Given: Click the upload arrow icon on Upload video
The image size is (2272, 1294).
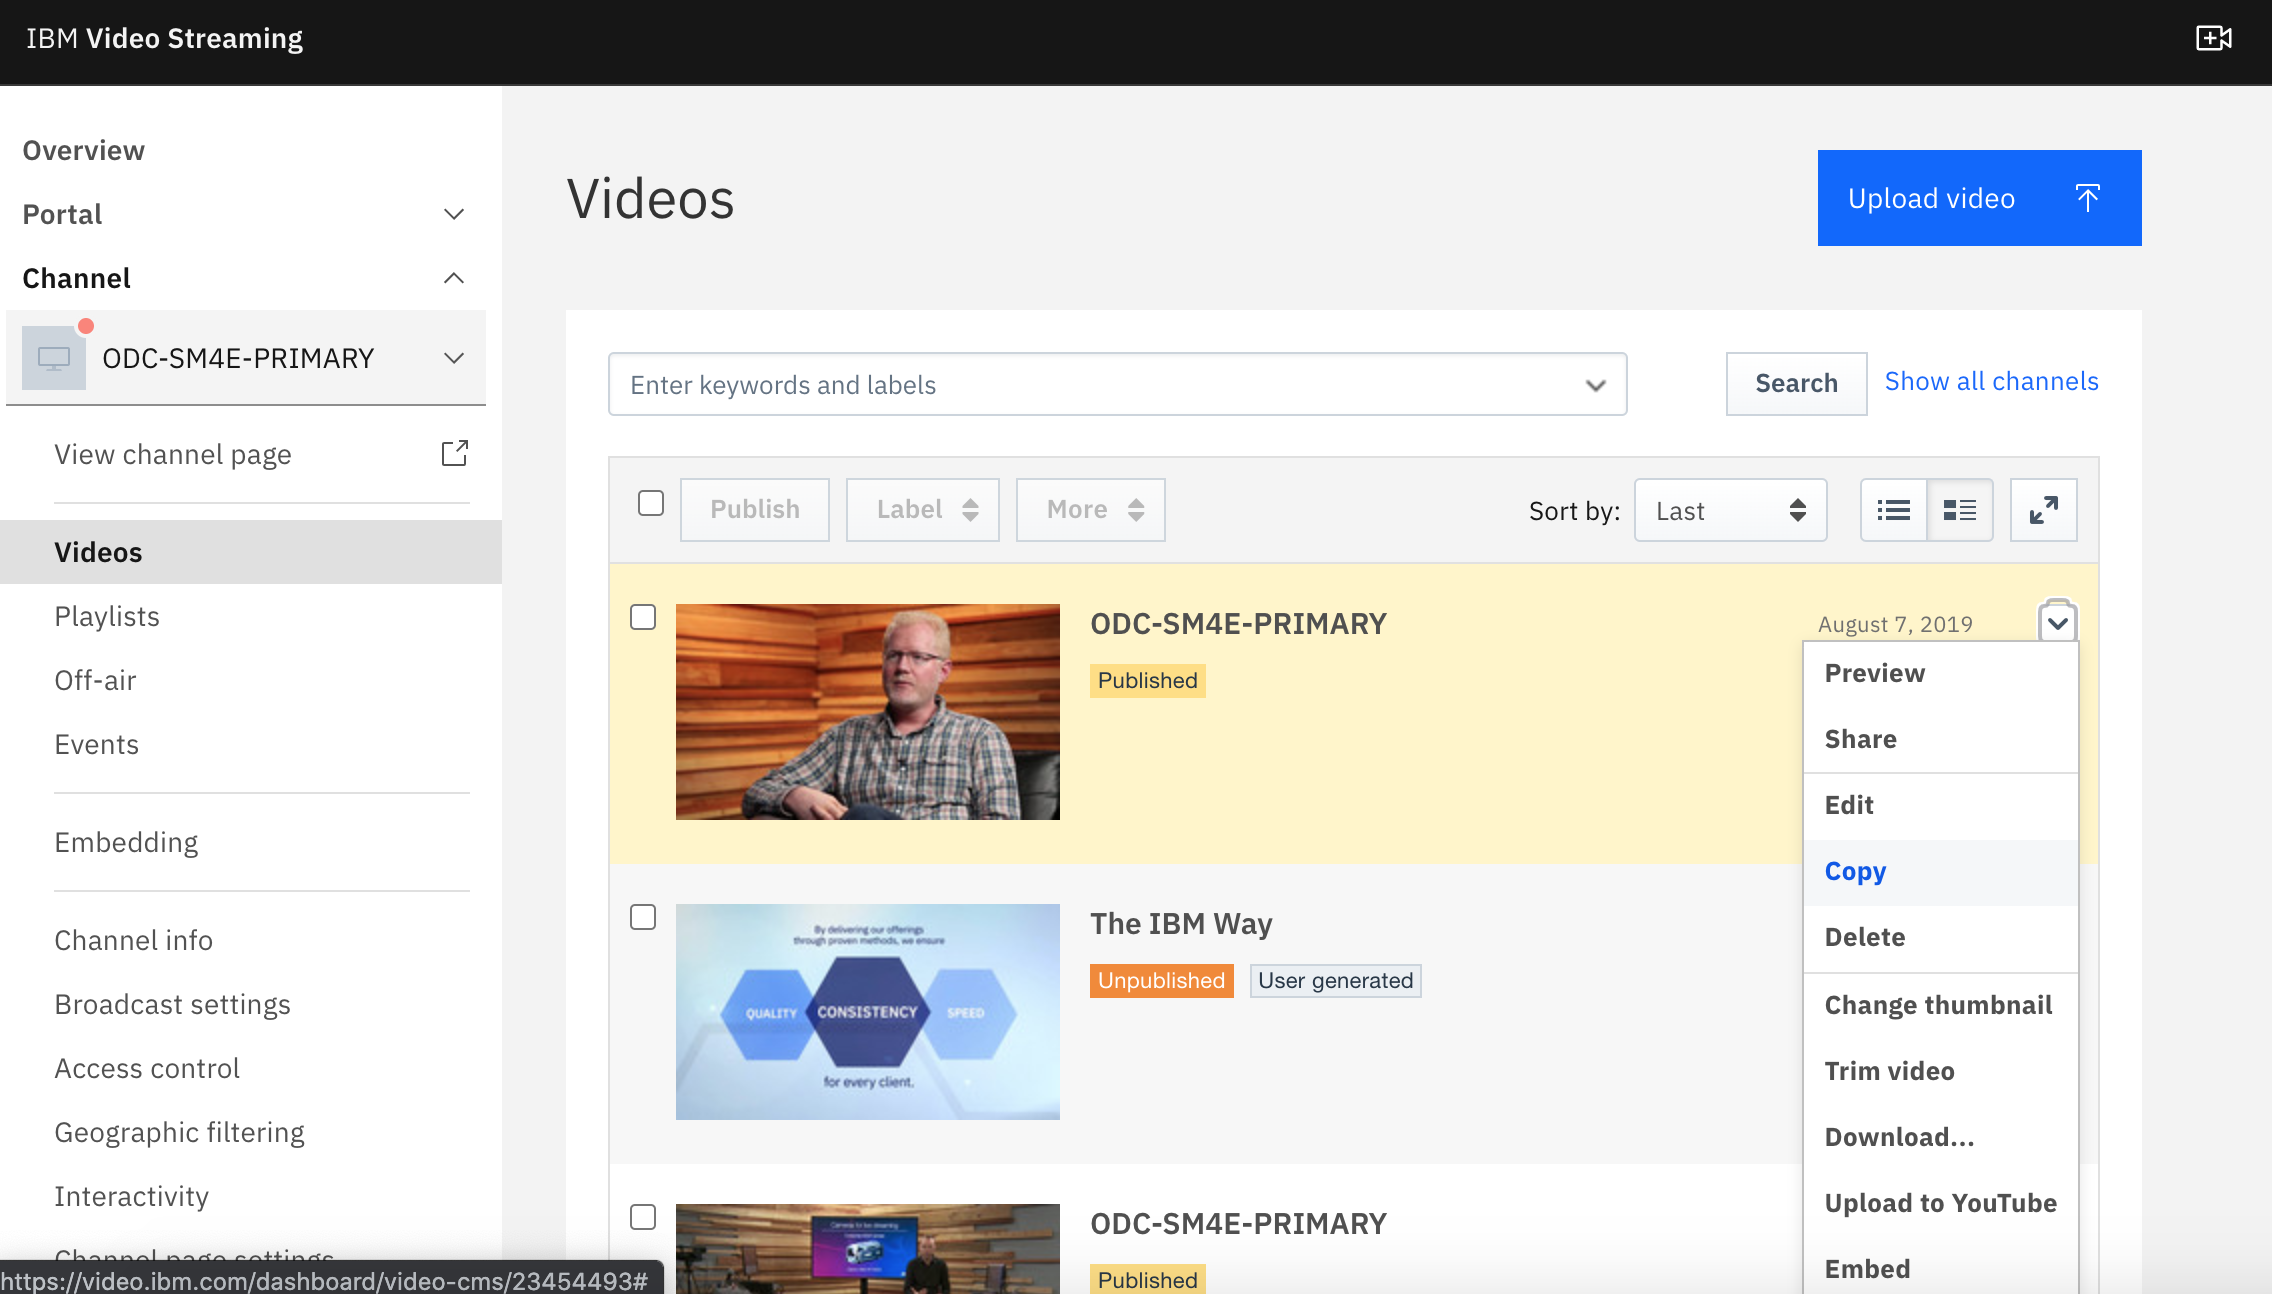Looking at the screenshot, I should tap(2088, 198).
